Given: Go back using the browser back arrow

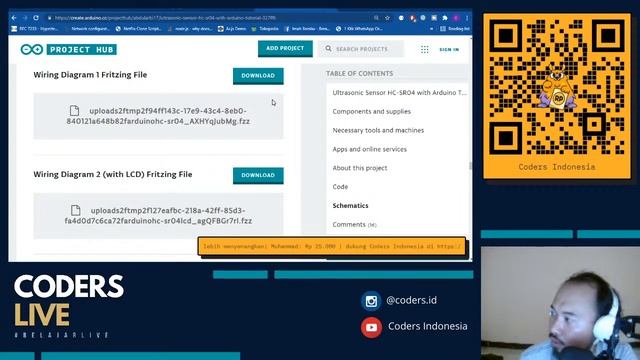Looking at the screenshot, I should point(14,18).
